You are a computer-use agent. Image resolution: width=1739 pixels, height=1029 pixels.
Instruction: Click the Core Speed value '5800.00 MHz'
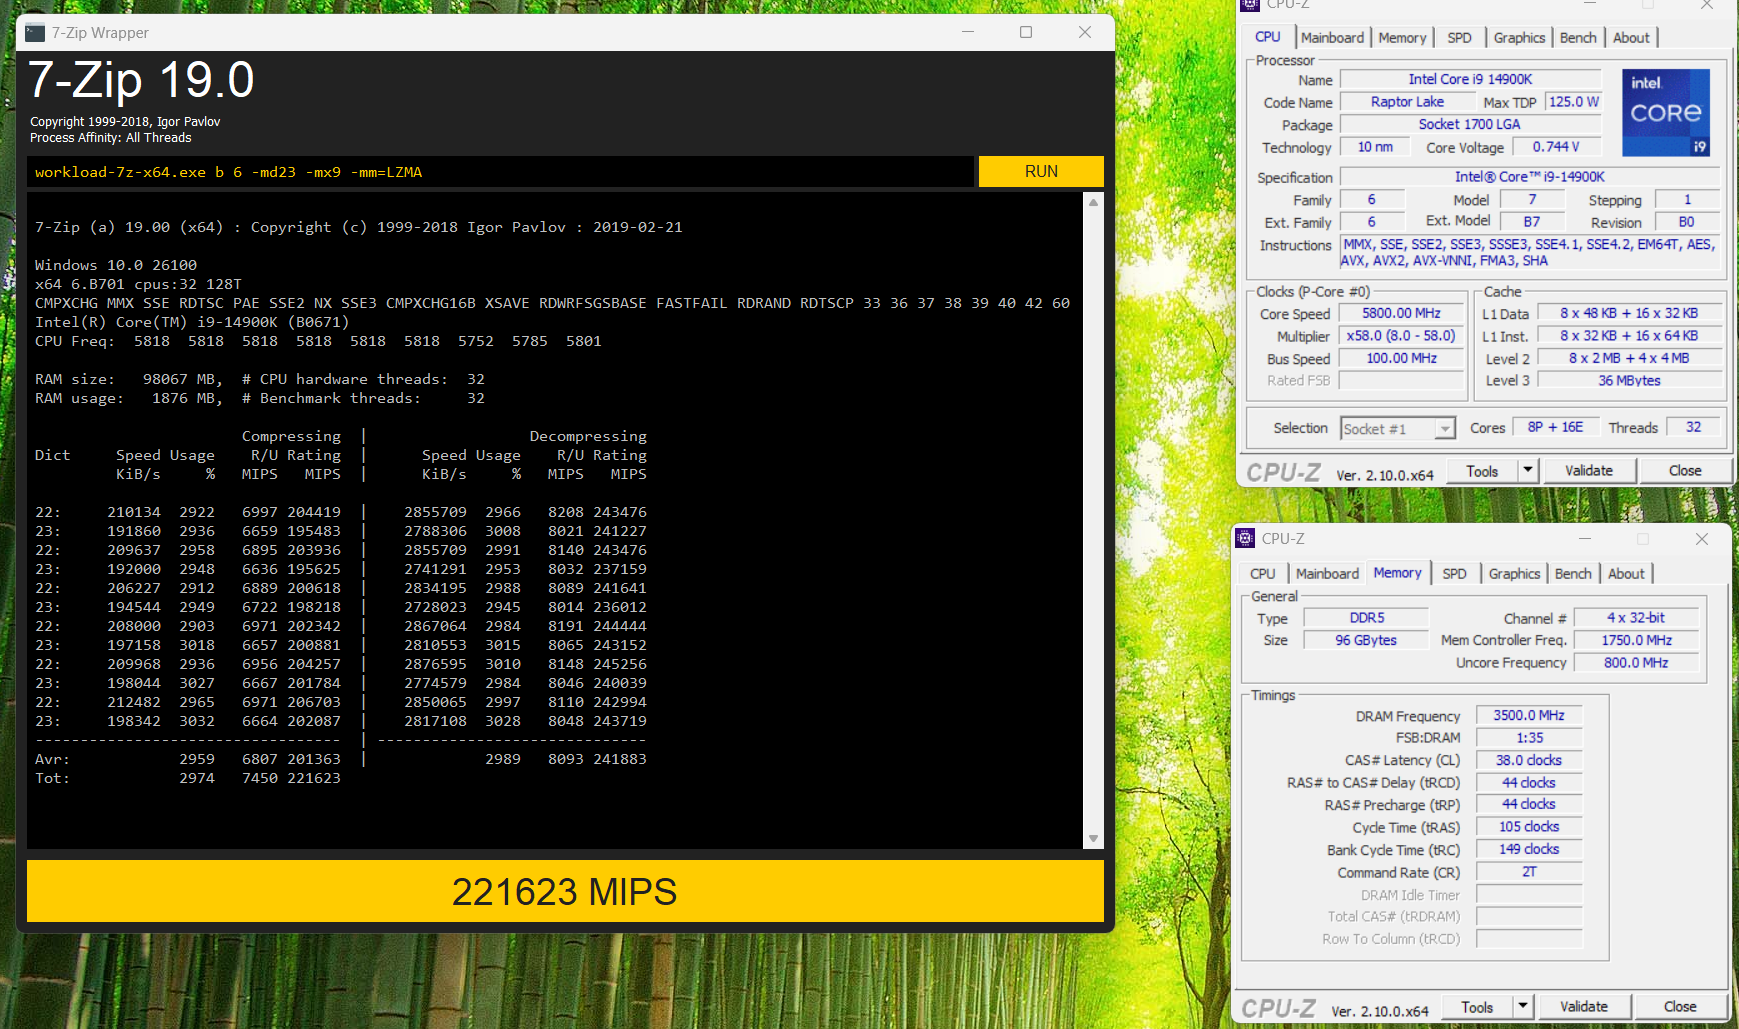pos(1401,313)
